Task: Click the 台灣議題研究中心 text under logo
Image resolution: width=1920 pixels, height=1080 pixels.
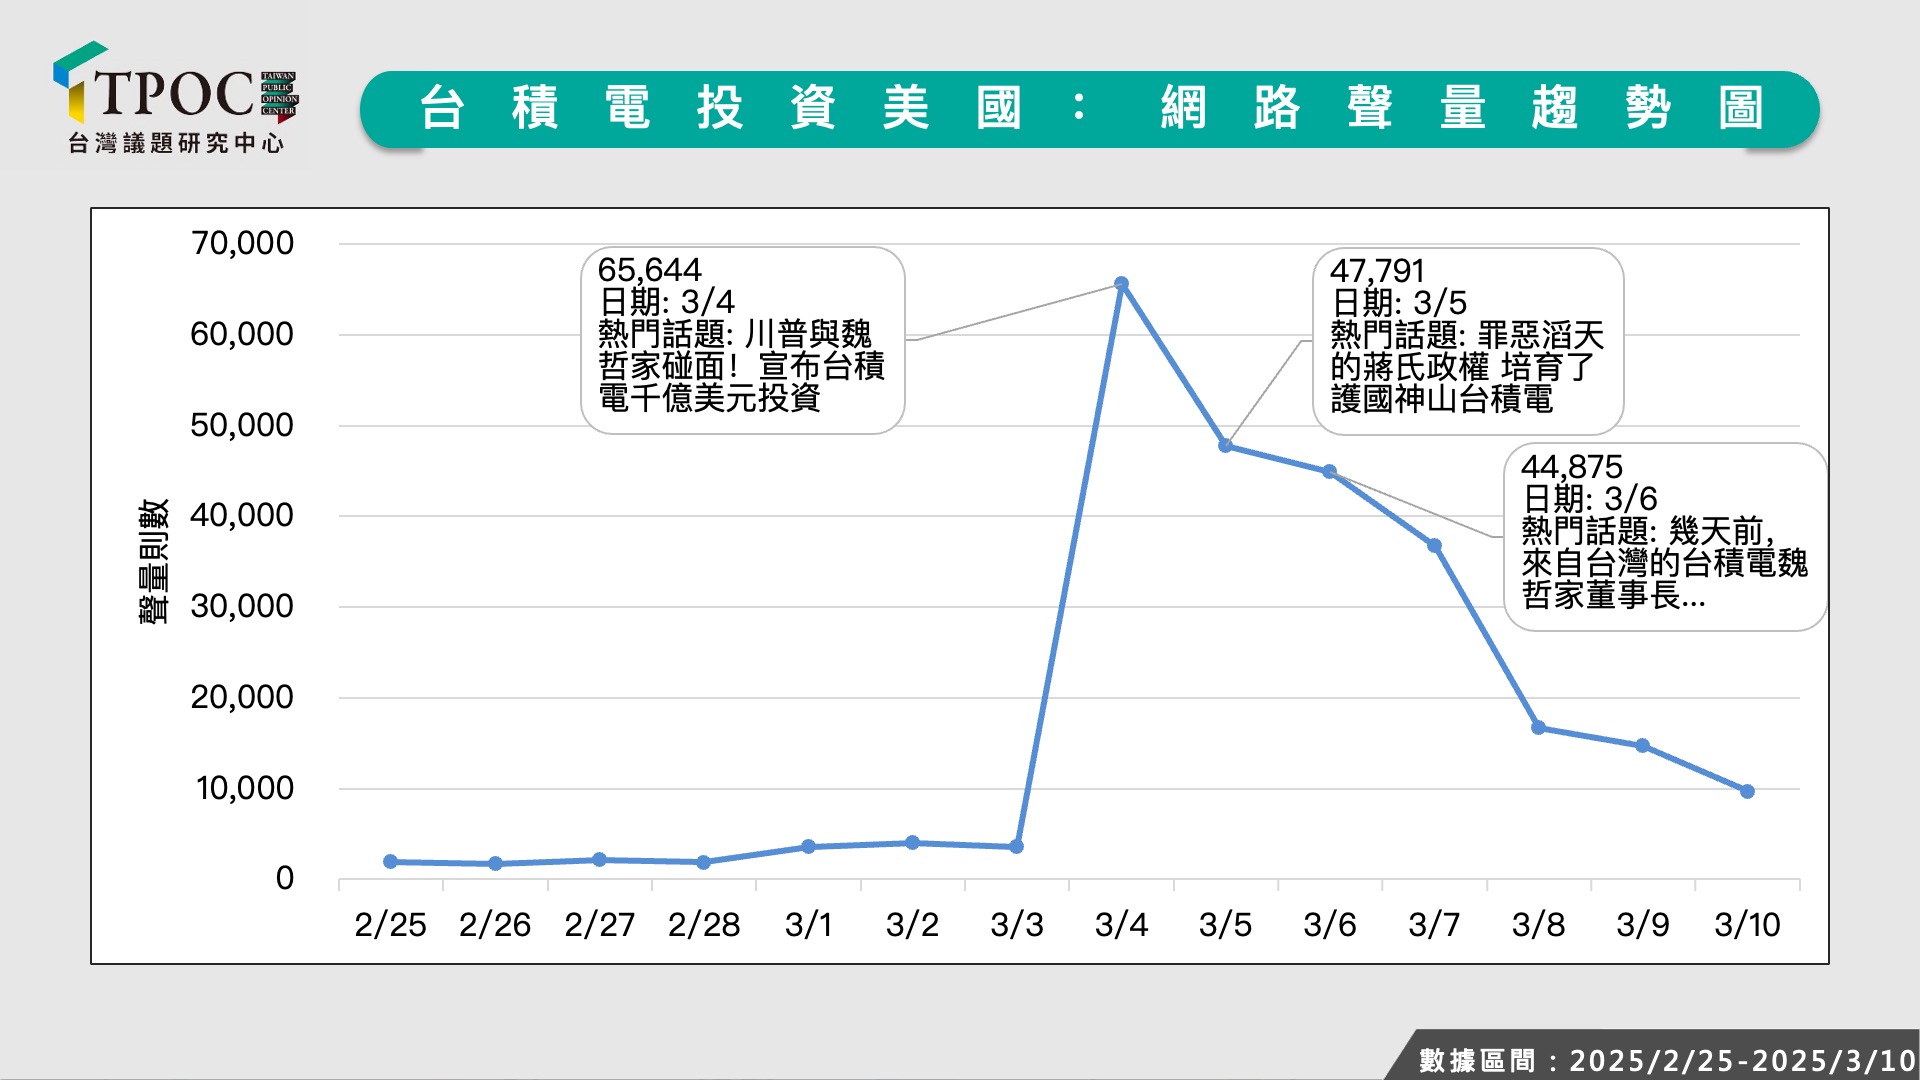Action: (176, 144)
